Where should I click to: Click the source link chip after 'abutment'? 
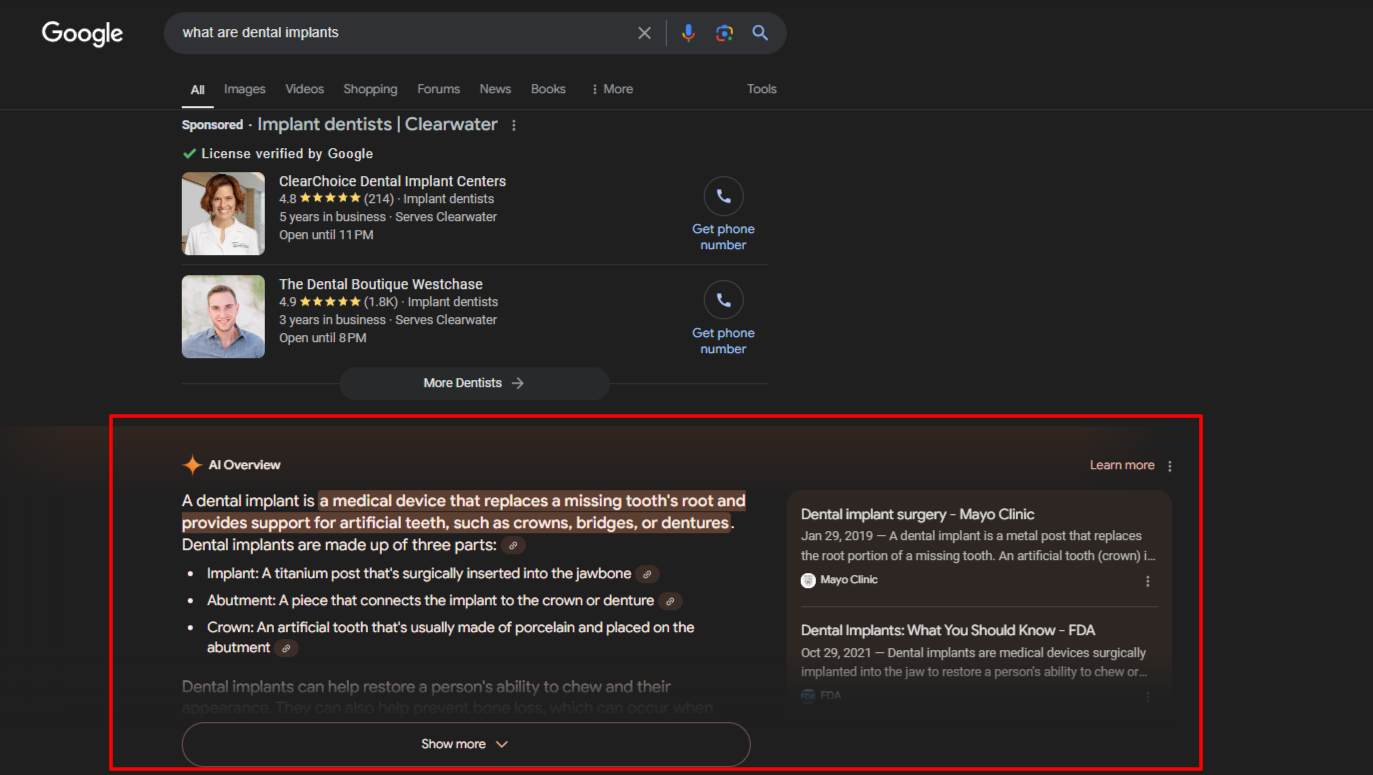[287, 648]
